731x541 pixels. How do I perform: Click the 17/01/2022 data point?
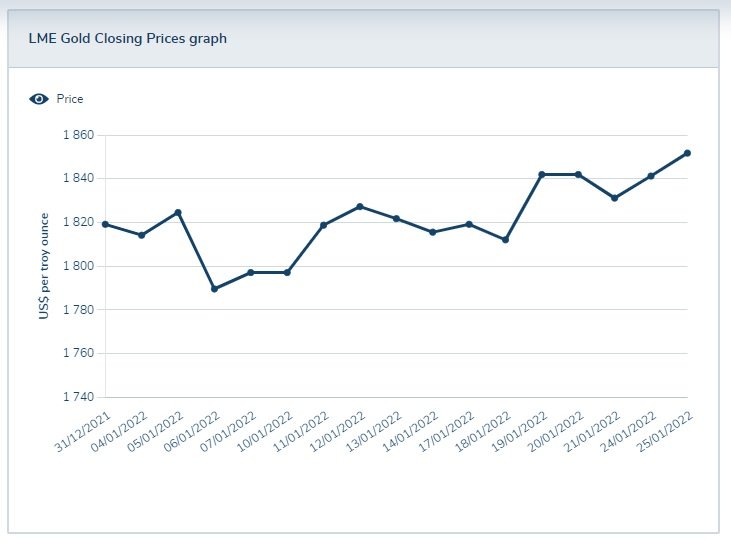[x=469, y=224]
